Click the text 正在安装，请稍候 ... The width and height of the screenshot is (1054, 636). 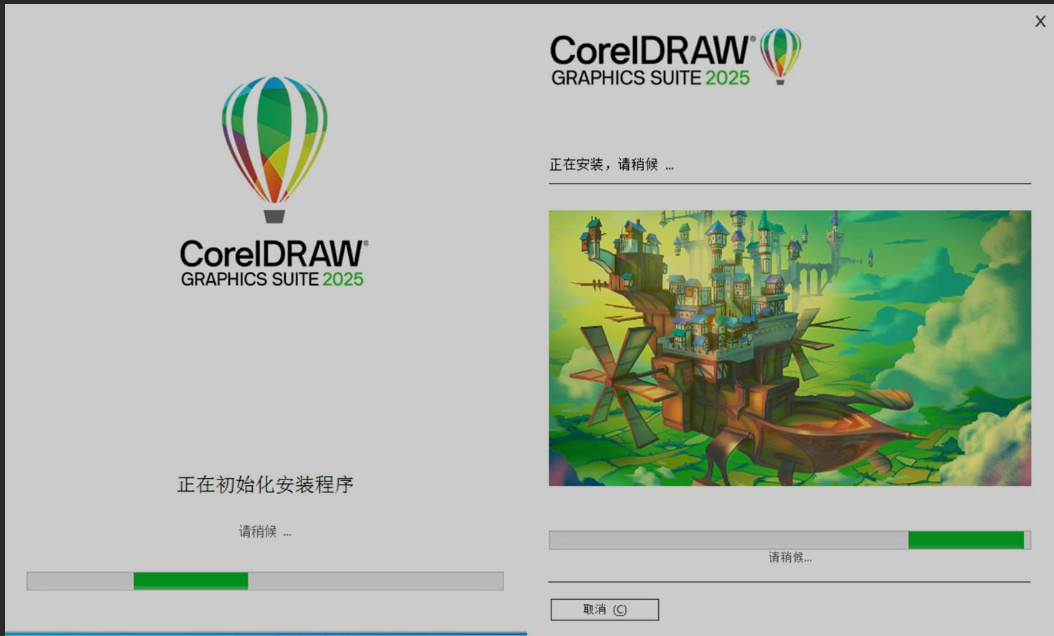(611, 165)
